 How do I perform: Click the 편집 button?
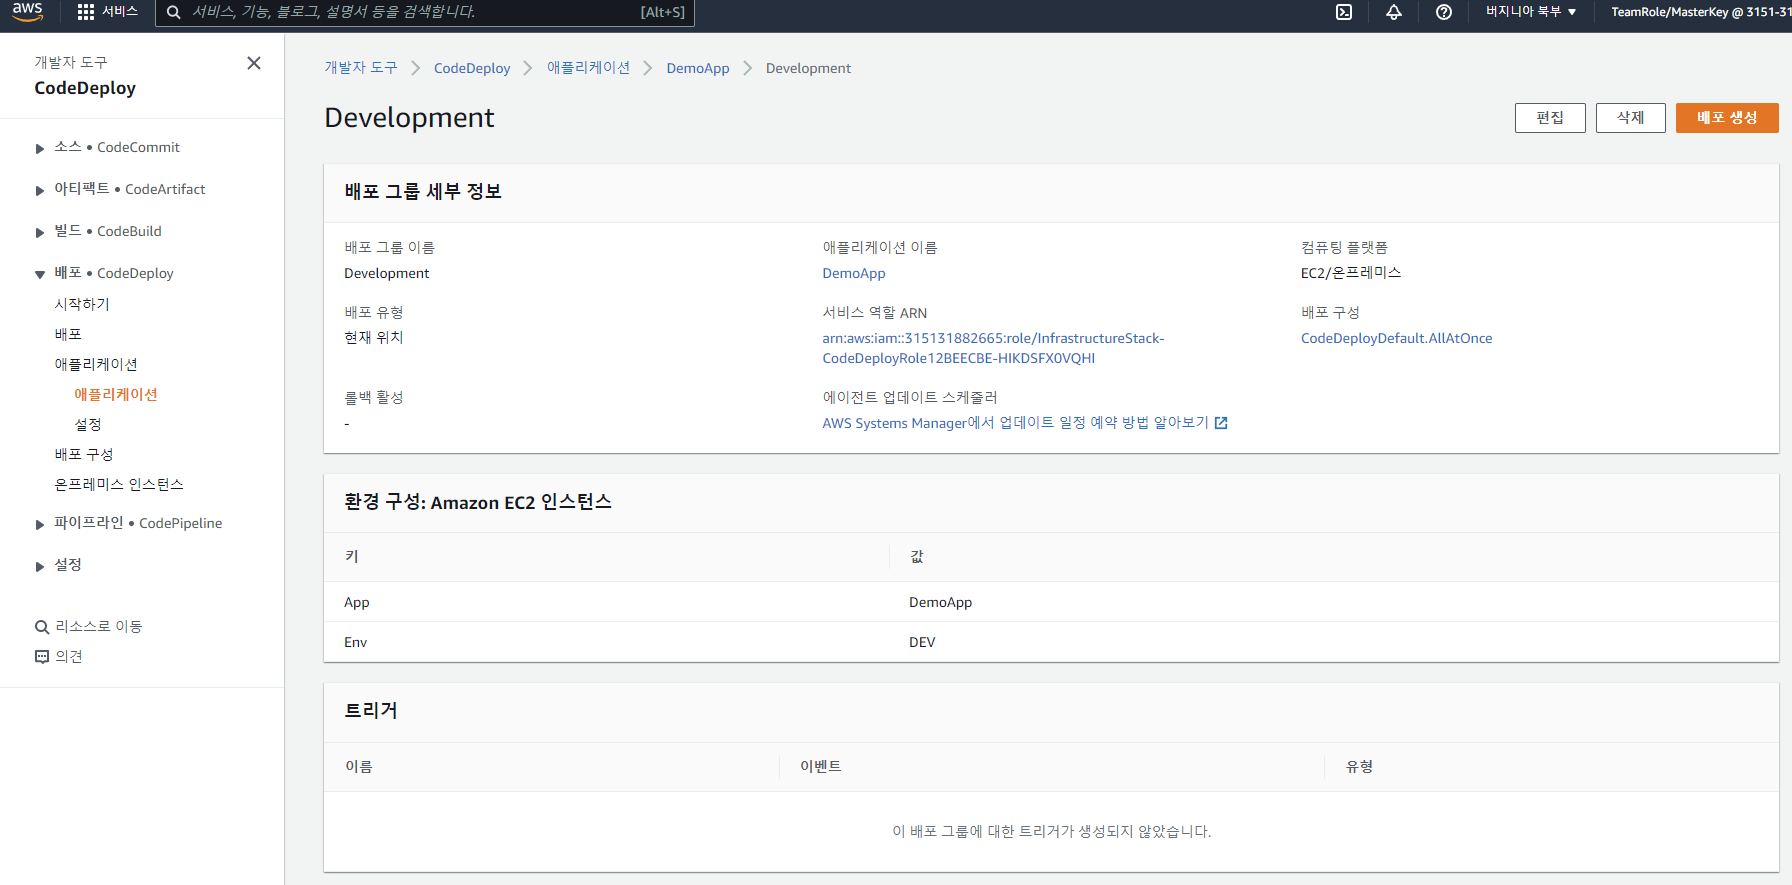tap(1550, 118)
